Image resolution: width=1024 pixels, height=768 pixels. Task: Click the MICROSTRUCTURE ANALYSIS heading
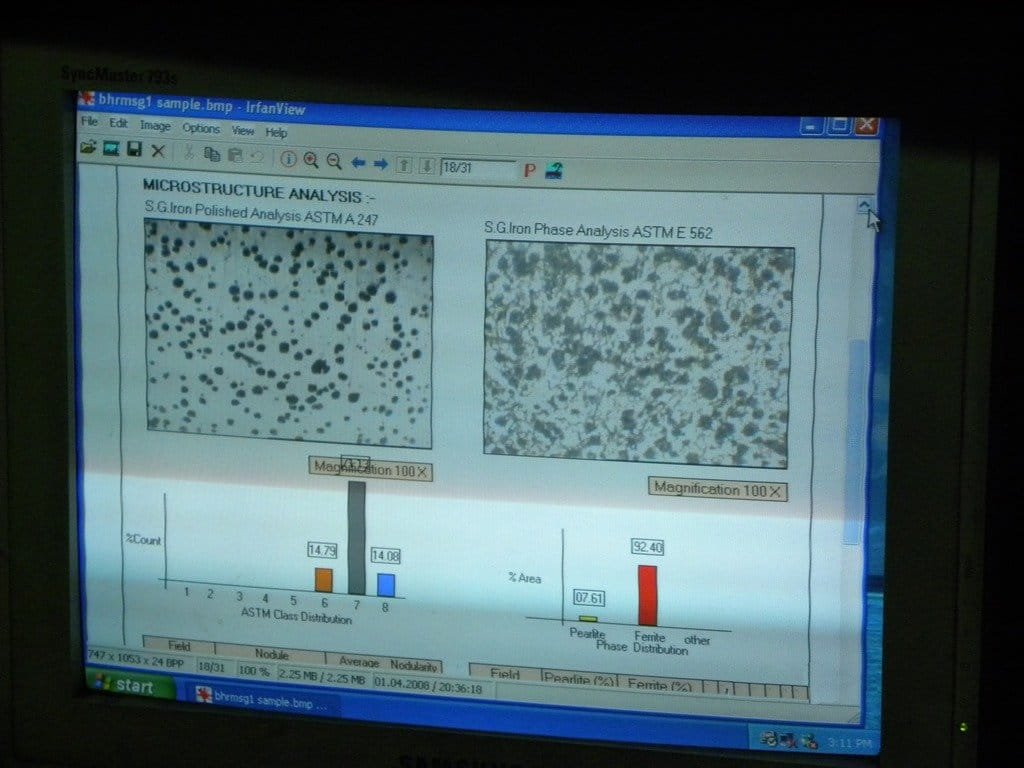coord(259,191)
